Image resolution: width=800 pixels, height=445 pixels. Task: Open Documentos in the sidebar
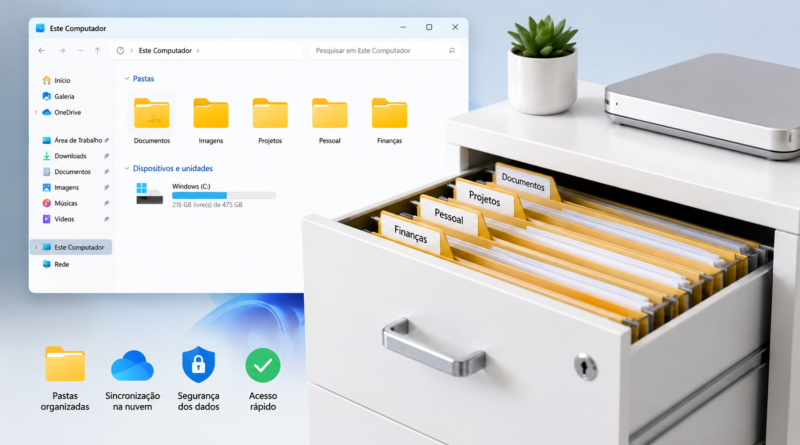[66, 171]
